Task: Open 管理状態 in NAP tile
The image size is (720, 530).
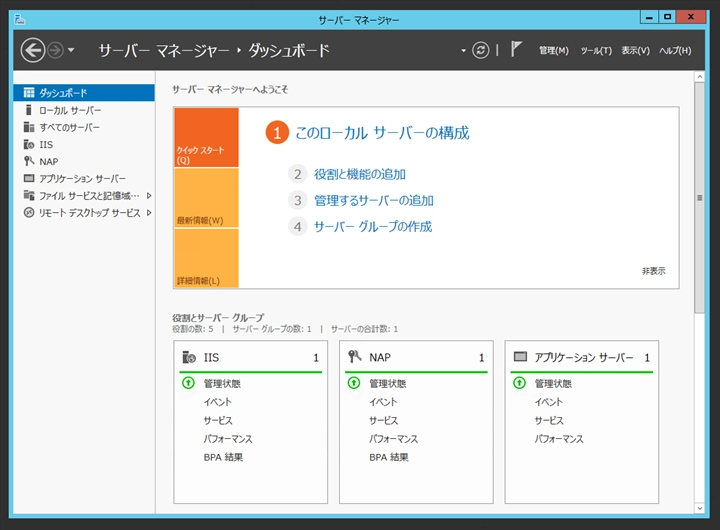Action: pos(388,383)
